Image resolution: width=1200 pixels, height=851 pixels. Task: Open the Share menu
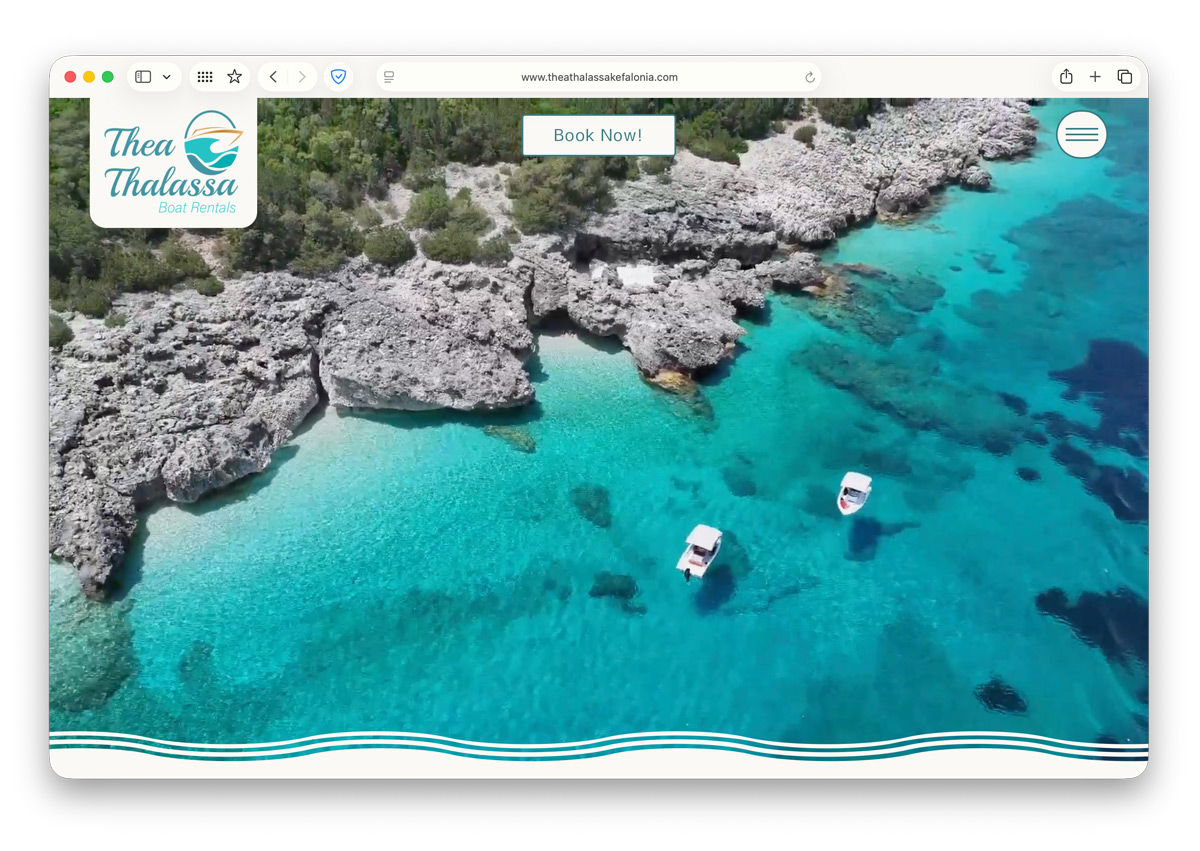click(1066, 77)
